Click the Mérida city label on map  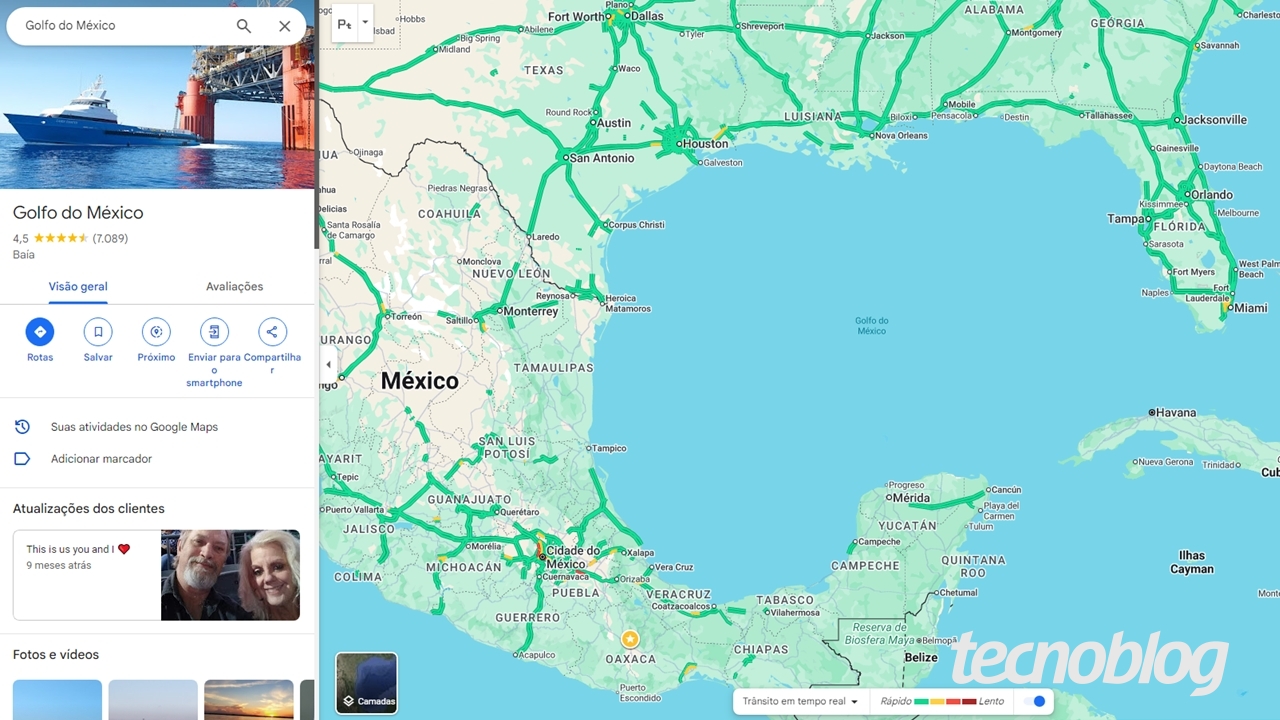(x=911, y=498)
